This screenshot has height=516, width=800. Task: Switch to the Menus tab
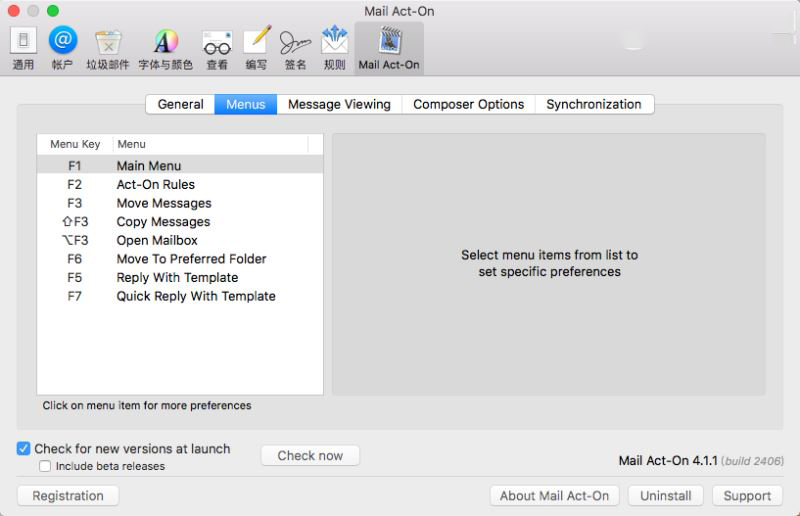tap(246, 104)
